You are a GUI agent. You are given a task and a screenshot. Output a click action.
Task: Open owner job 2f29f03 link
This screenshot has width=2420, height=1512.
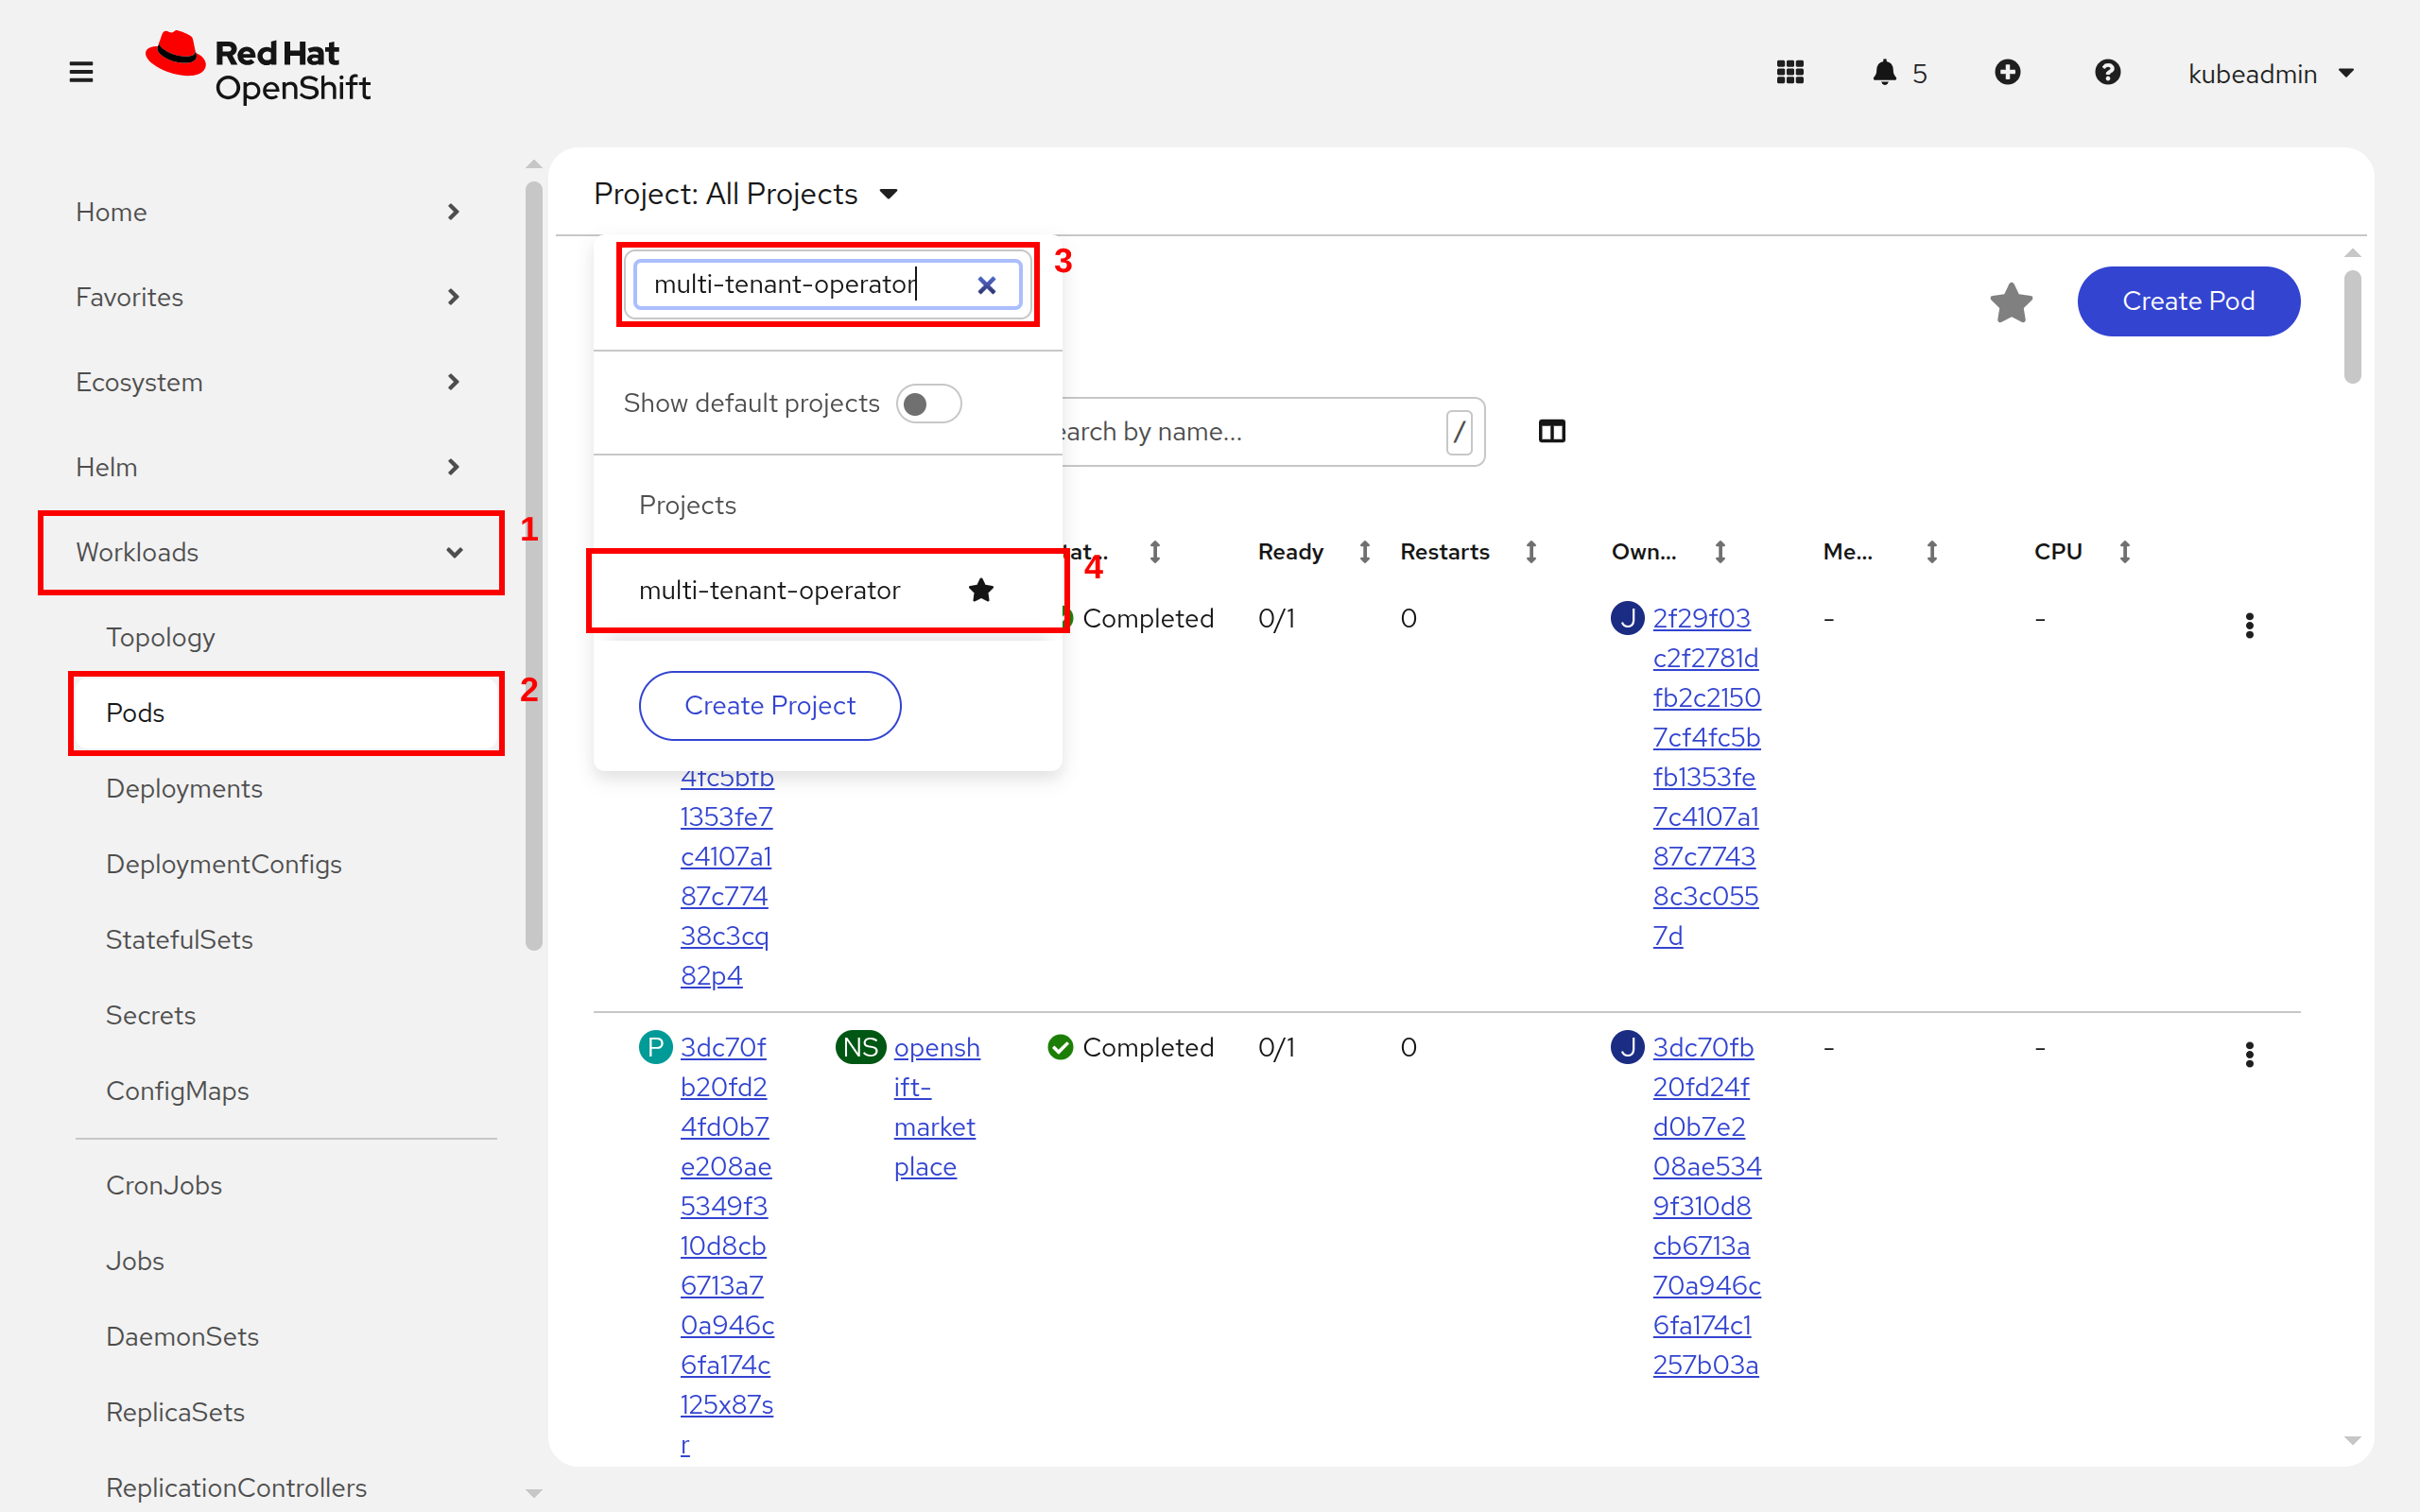[1706, 776]
